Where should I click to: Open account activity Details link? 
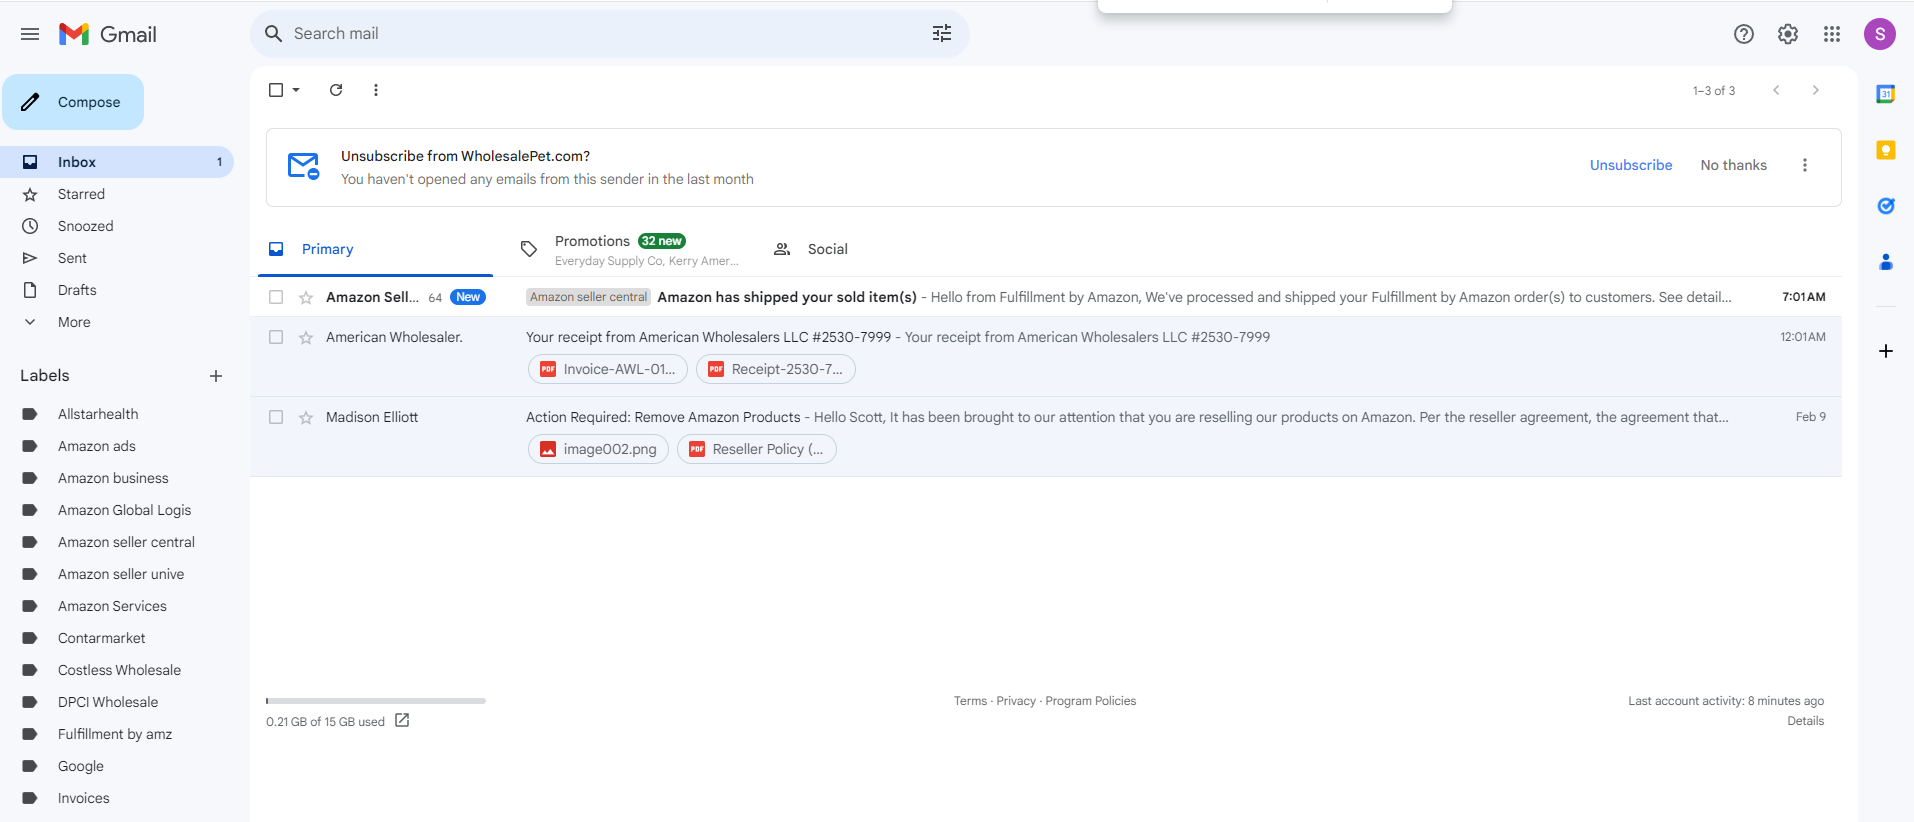click(x=1806, y=721)
